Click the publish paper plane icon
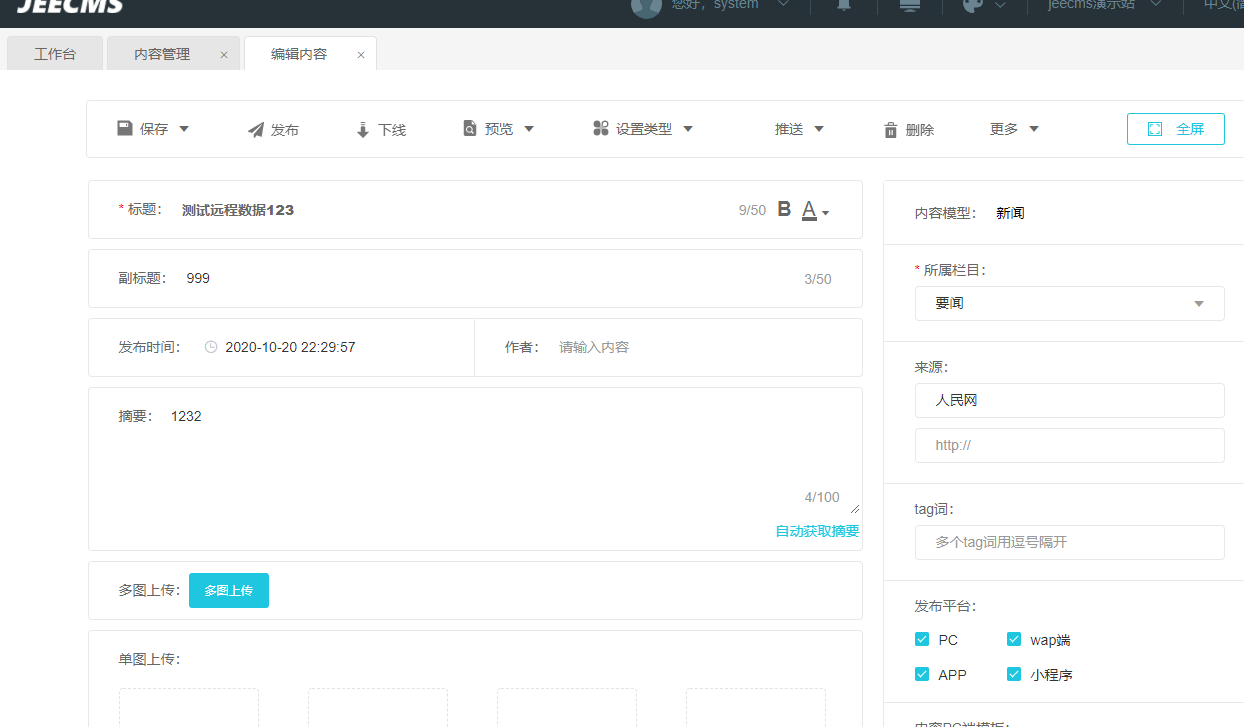Screen dimensions: 1244x727 256,130
